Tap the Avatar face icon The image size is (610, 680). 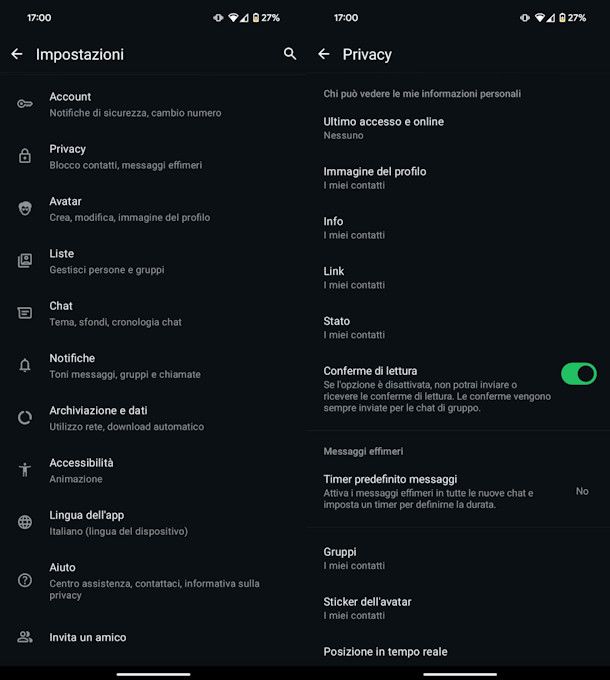(x=25, y=208)
